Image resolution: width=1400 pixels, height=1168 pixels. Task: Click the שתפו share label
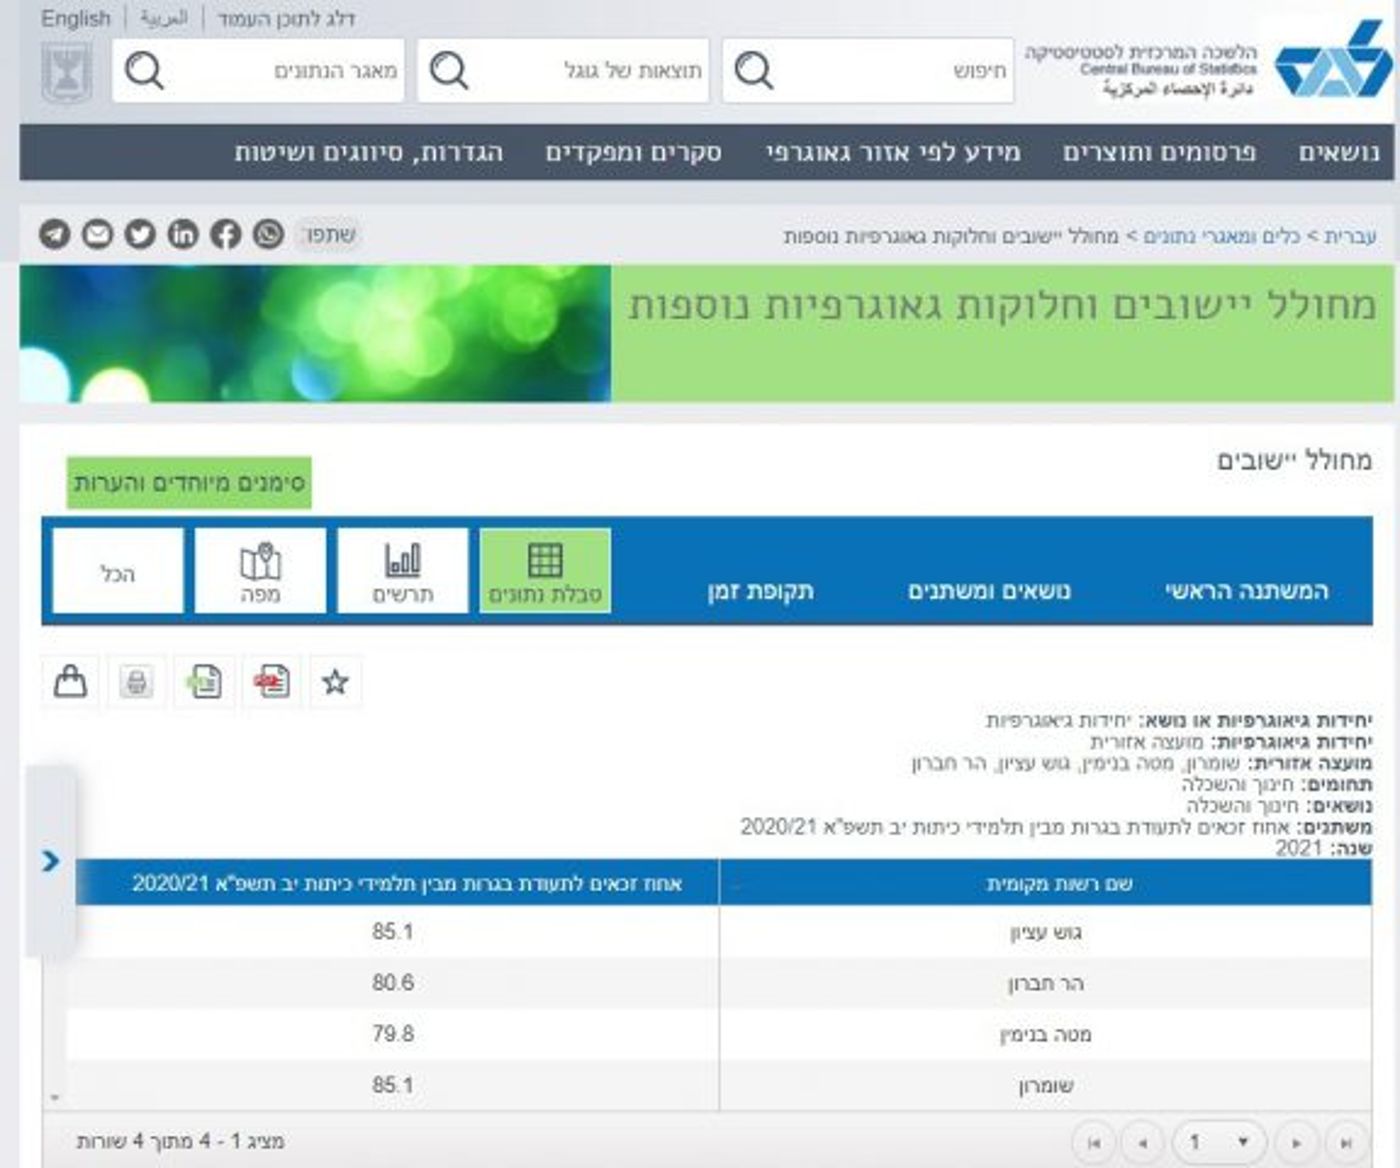click(x=331, y=234)
